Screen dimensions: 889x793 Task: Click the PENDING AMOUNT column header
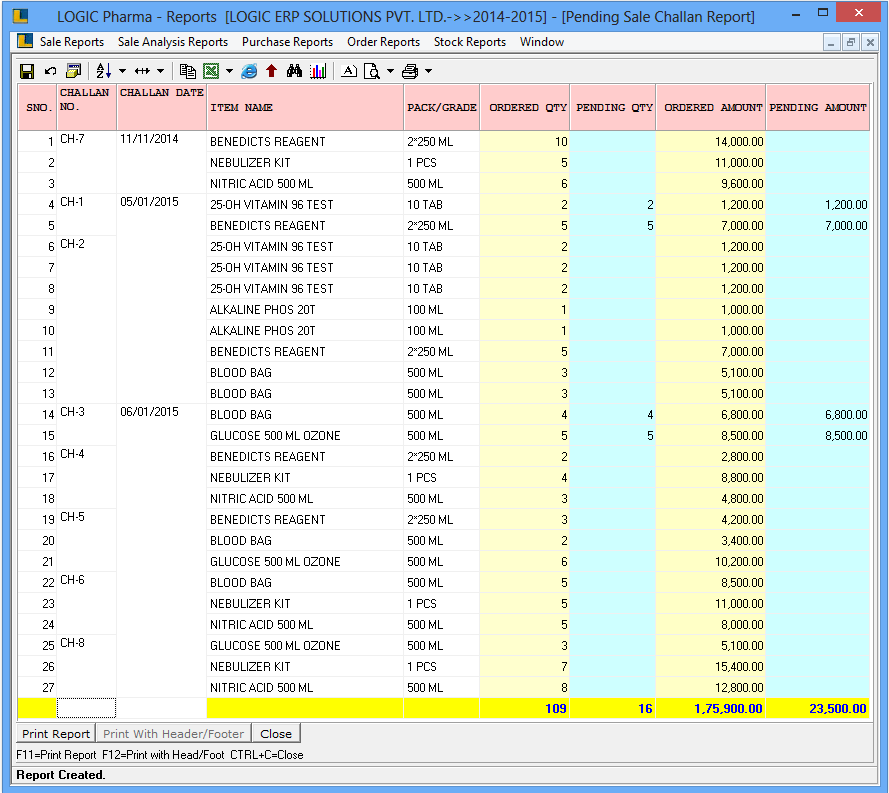click(818, 108)
